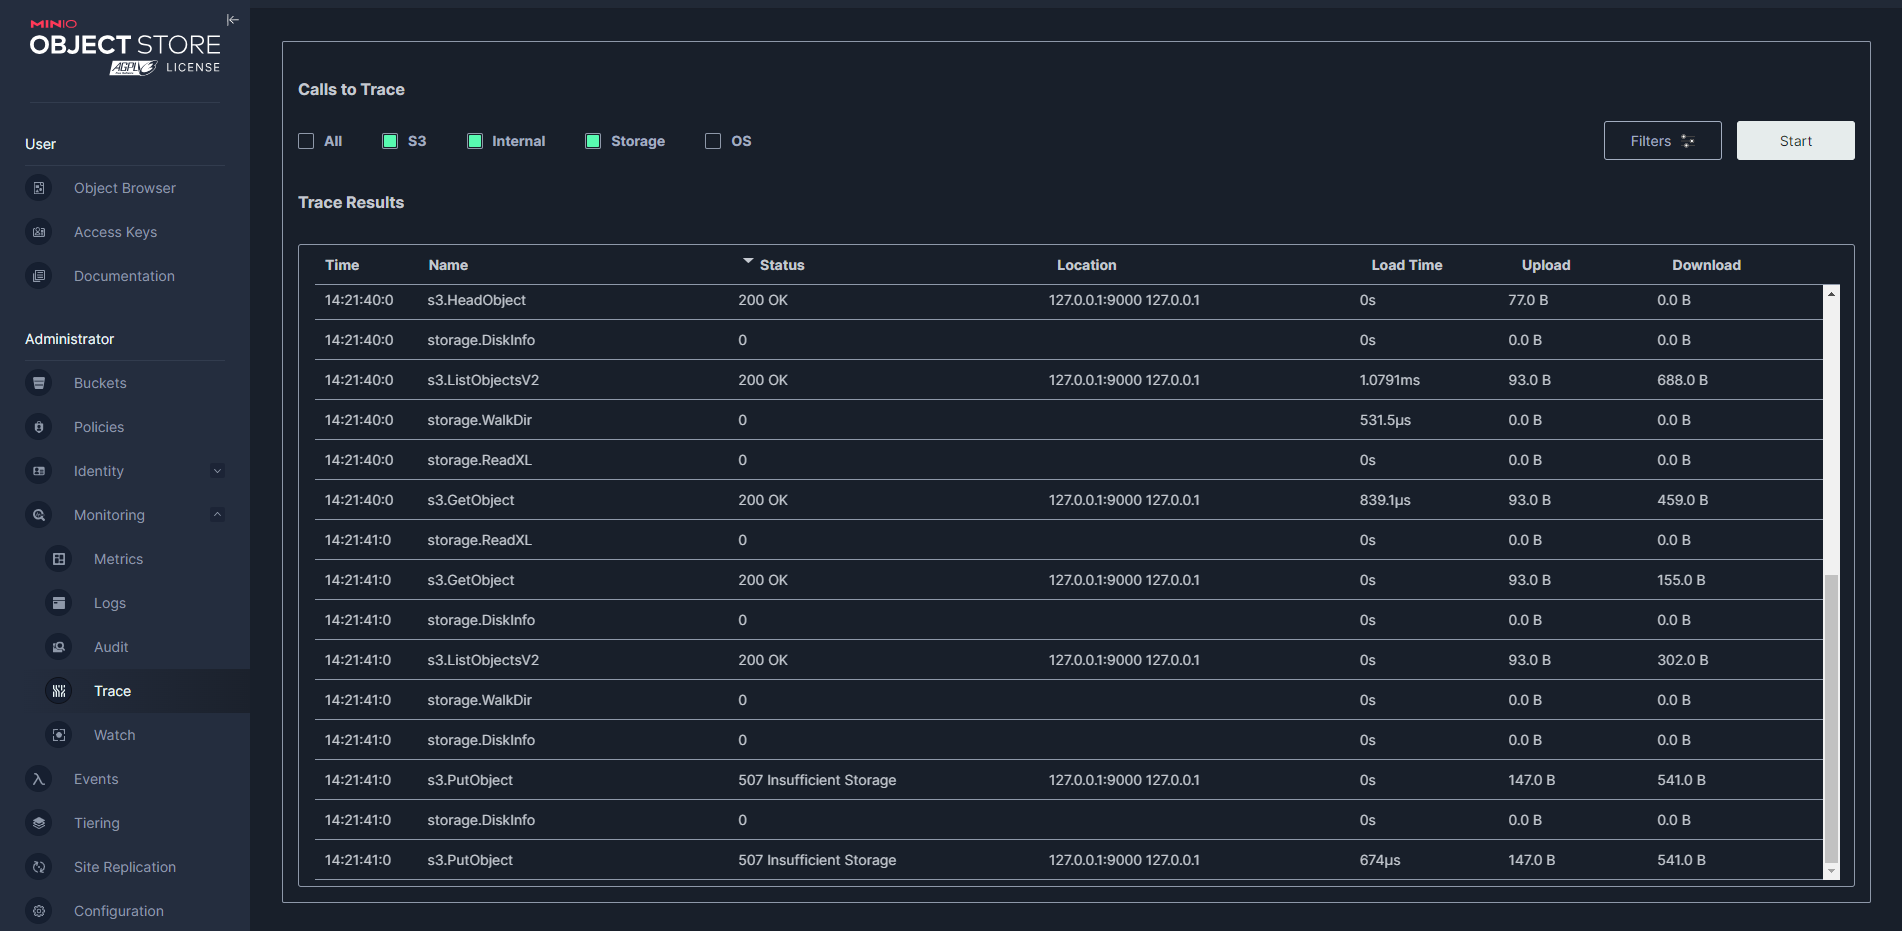
Task: Open the Logs menu item
Action: 110,603
